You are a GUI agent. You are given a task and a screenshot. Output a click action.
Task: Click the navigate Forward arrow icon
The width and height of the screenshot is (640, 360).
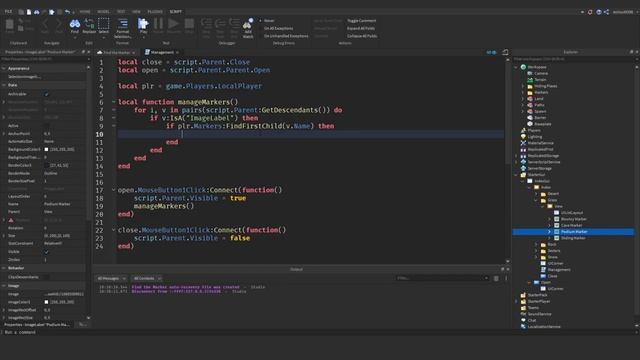tap(59, 24)
